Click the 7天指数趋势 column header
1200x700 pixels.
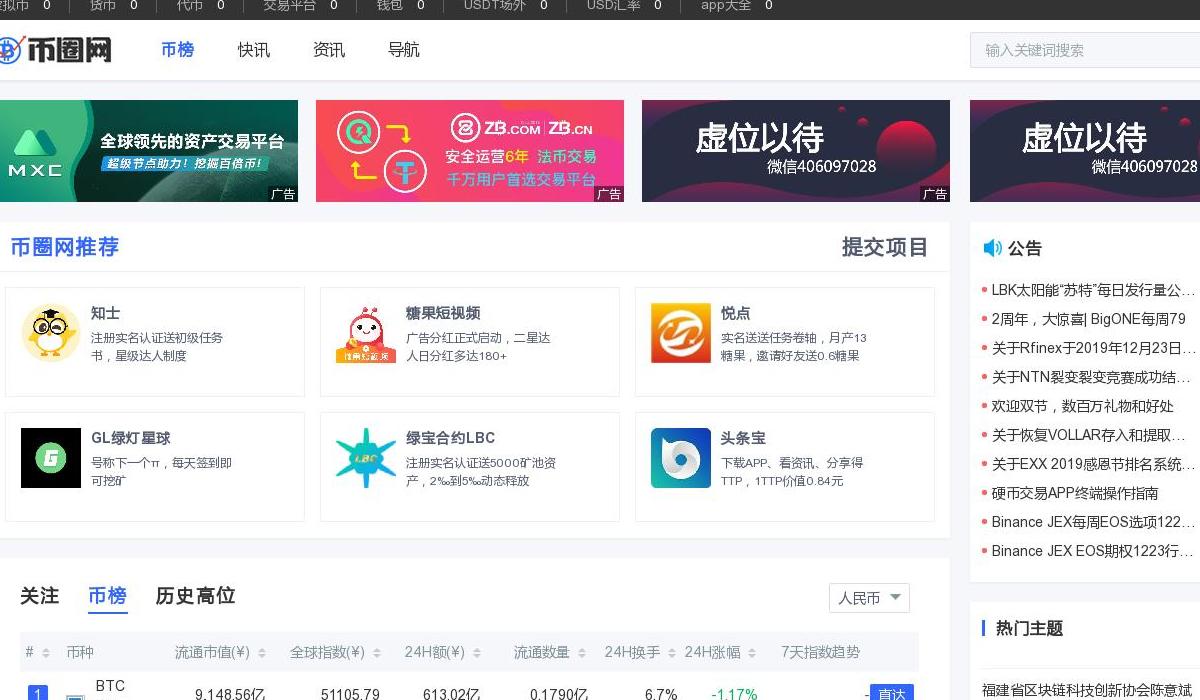tap(820, 653)
